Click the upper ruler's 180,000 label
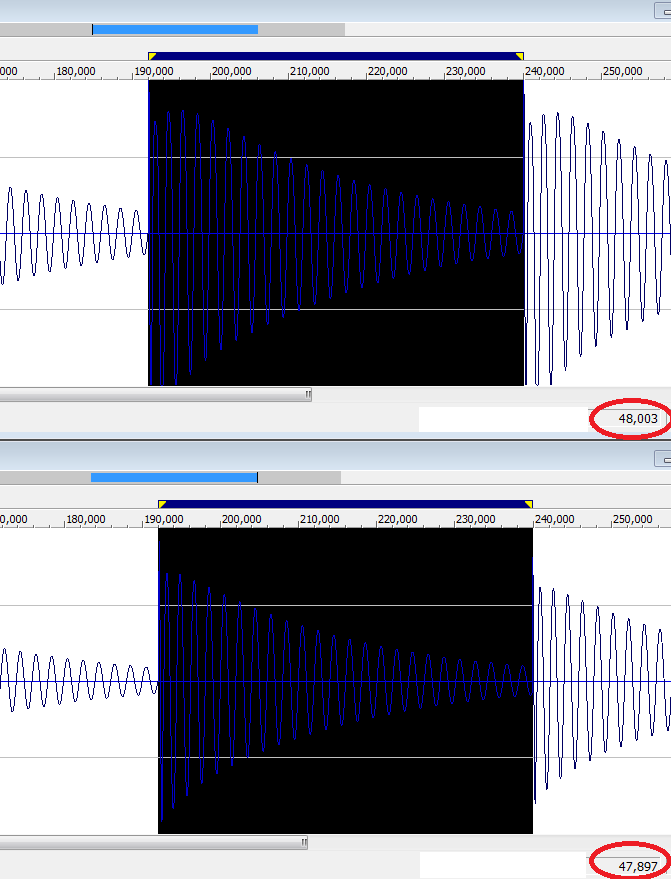 coord(76,71)
